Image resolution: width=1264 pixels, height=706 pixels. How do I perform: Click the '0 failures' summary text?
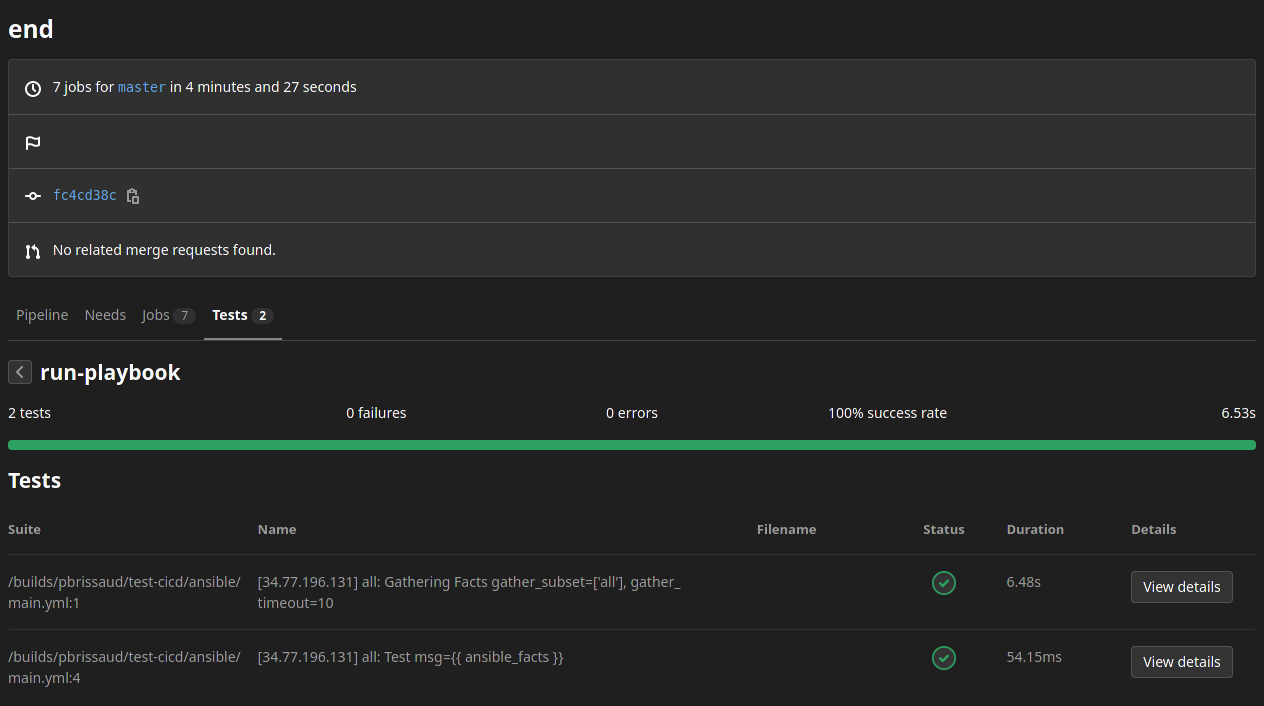point(376,412)
